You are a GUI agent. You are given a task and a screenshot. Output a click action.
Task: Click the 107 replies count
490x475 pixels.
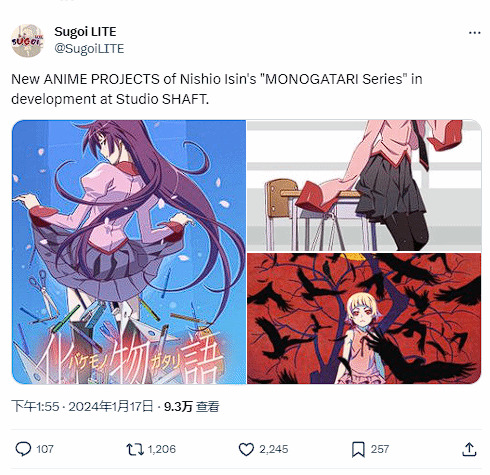(x=45, y=449)
